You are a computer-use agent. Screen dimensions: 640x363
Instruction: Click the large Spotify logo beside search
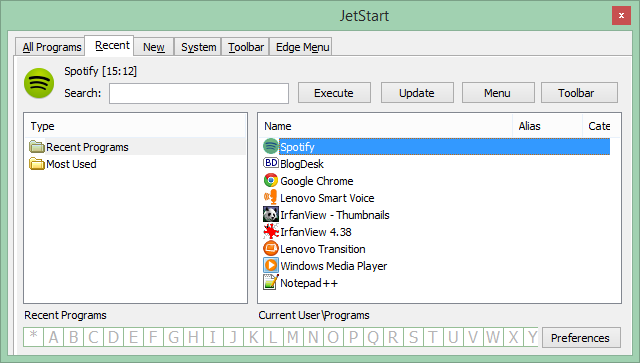[x=39, y=83]
